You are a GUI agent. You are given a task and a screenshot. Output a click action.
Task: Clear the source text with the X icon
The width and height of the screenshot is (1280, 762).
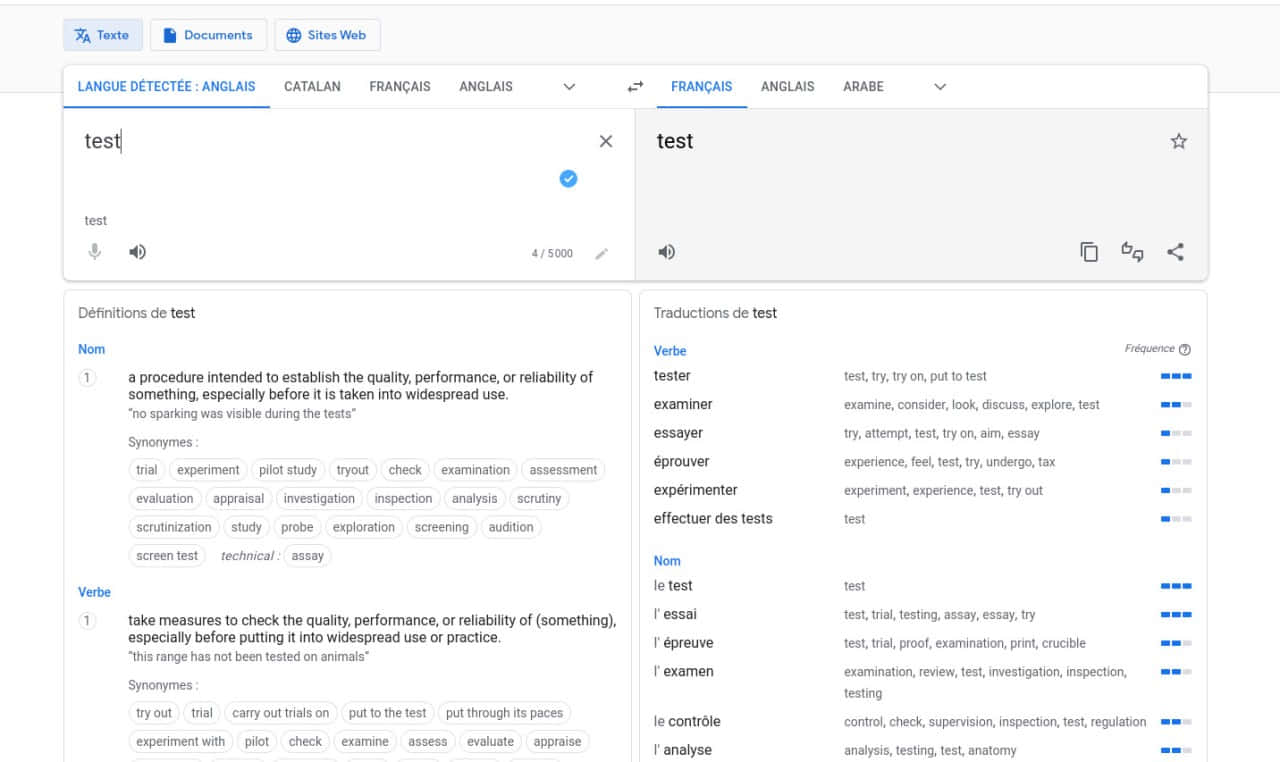click(605, 141)
